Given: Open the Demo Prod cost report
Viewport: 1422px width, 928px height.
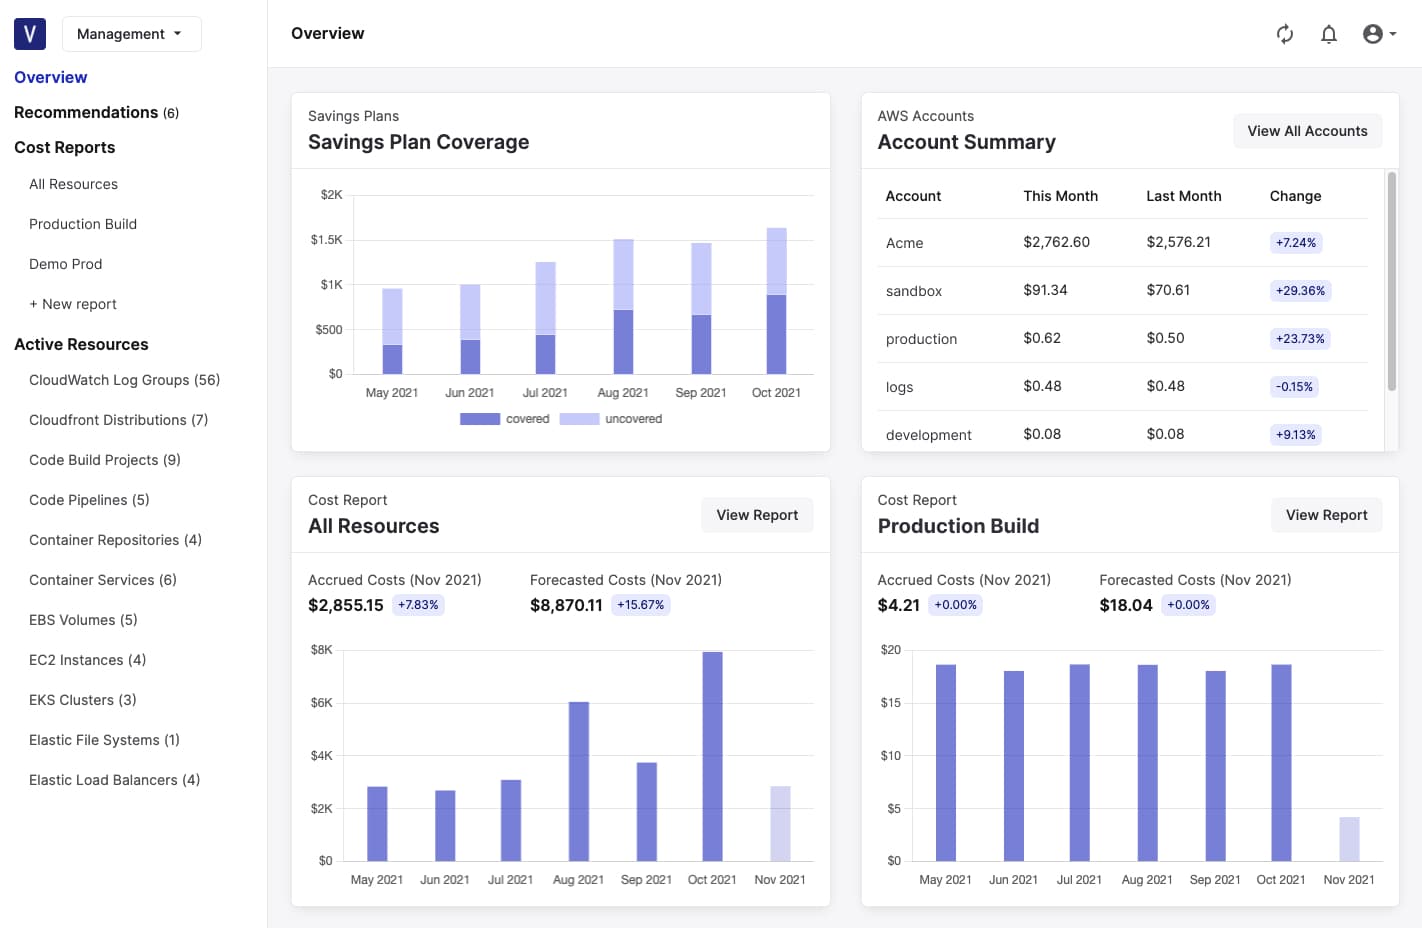Looking at the screenshot, I should coord(65,263).
